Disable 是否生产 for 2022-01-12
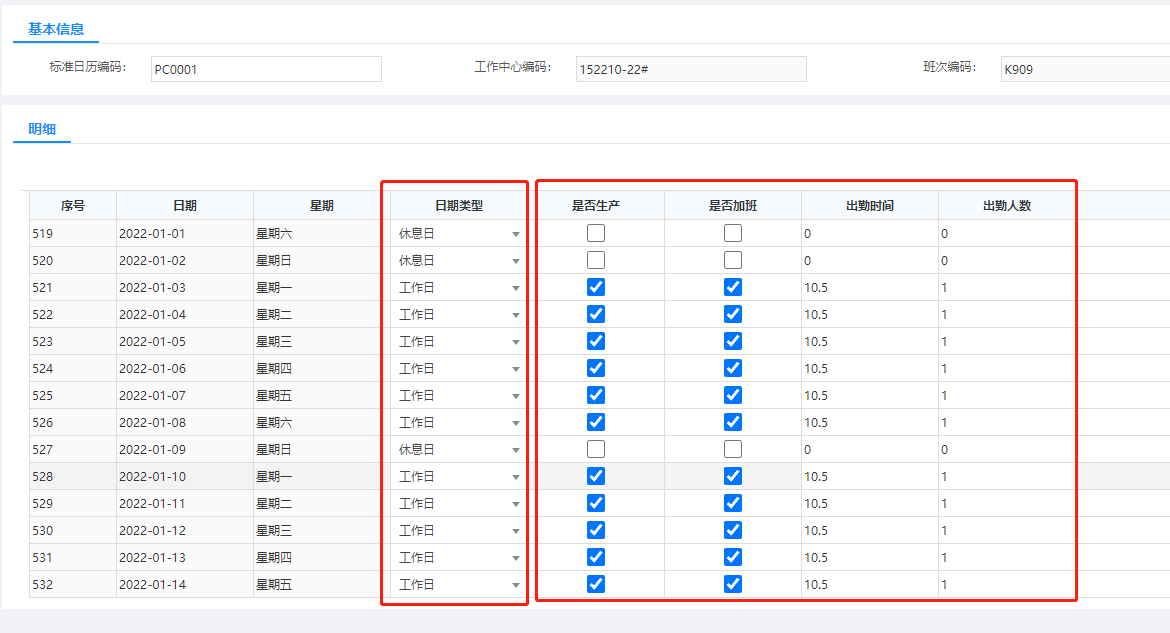The height and width of the screenshot is (633, 1170). [x=595, y=530]
